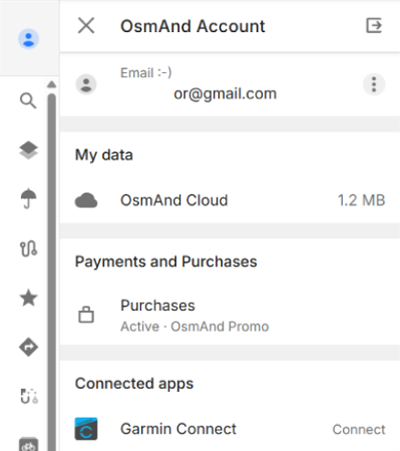The image size is (400, 451).
Task: Open the tracks icon in sidebar
Action: pyautogui.click(x=28, y=249)
